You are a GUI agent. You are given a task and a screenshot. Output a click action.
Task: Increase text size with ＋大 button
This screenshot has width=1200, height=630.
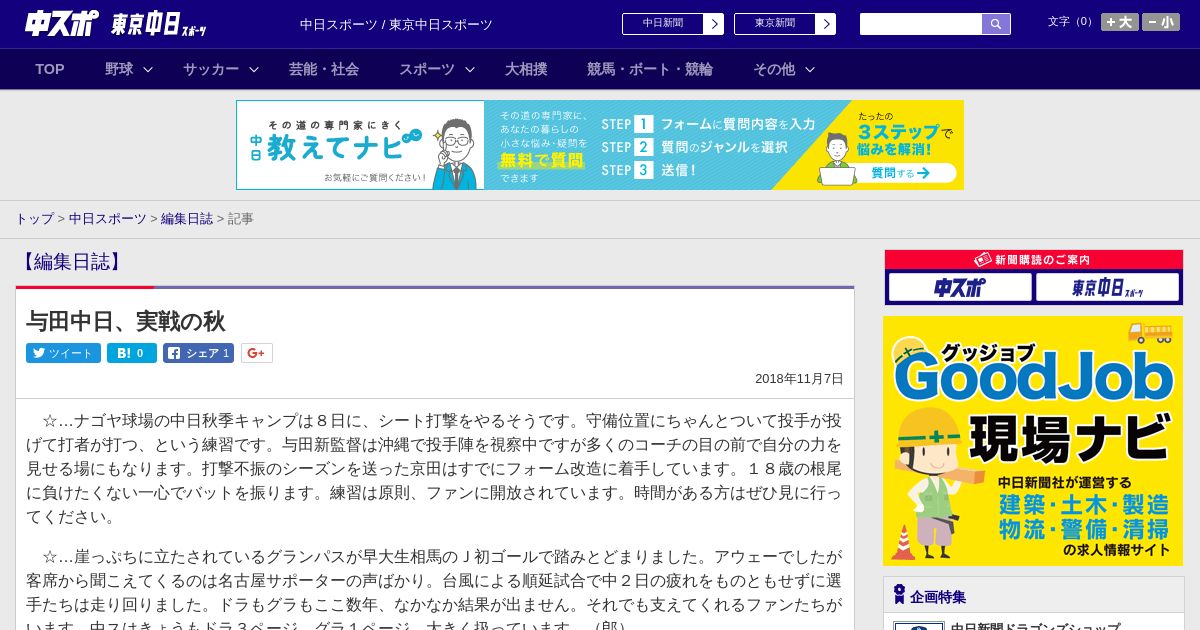tap(1120, 22)
